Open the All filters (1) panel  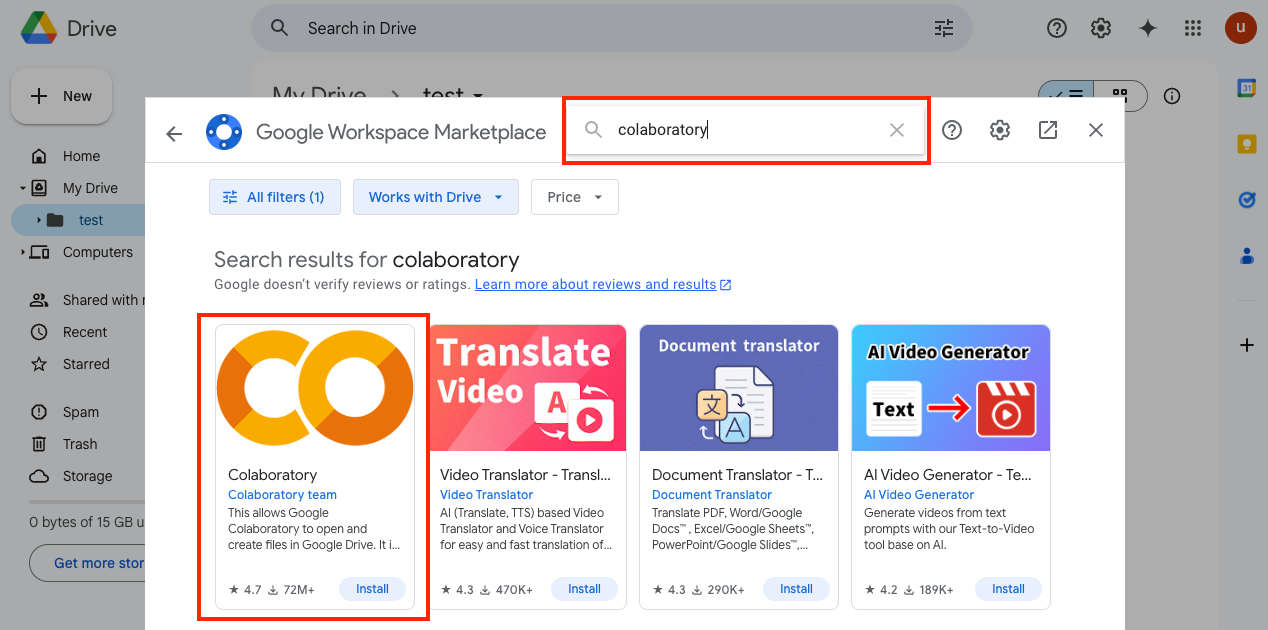coord(274,197)
